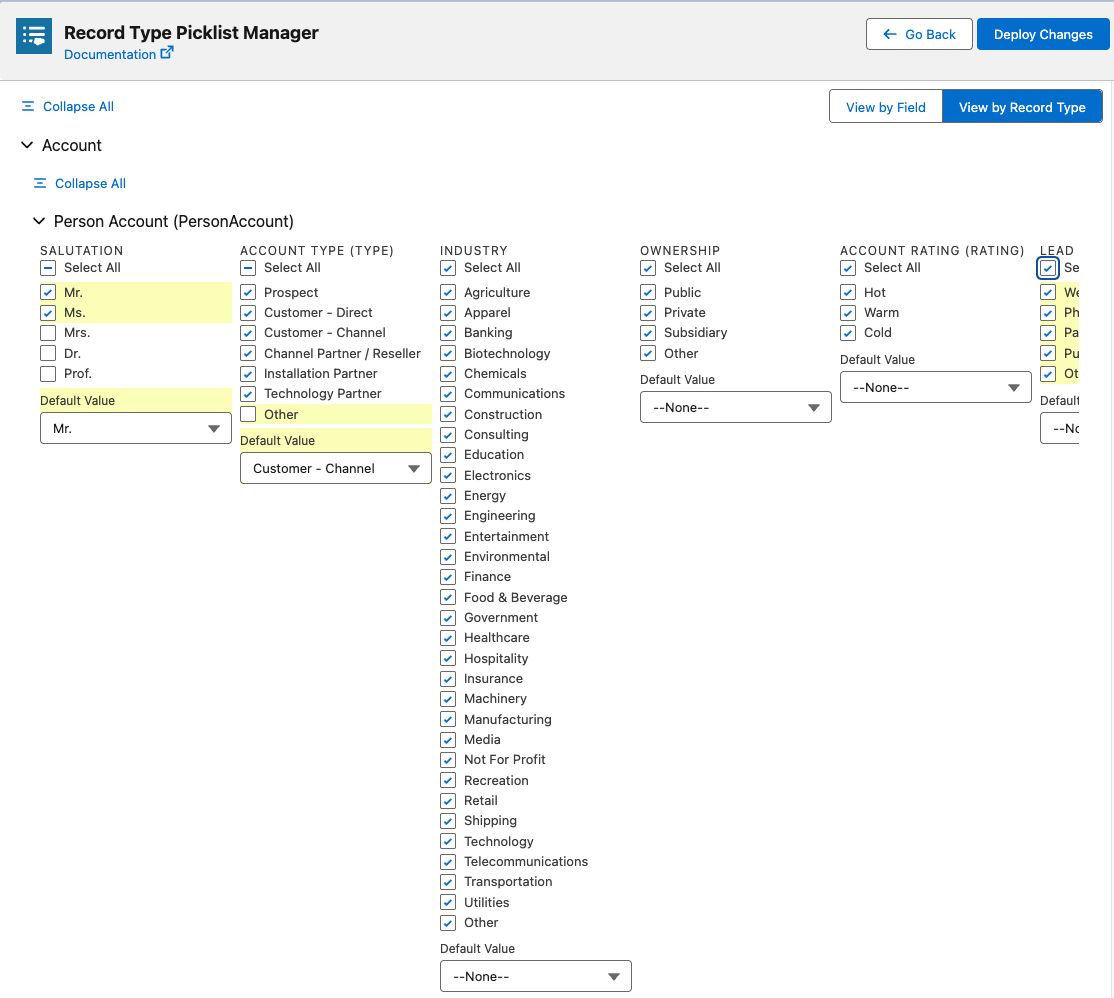Viewport: 1114px width, 998px height.
Task: Uncheck Telecommunications industry
Action: pos(448,862)
